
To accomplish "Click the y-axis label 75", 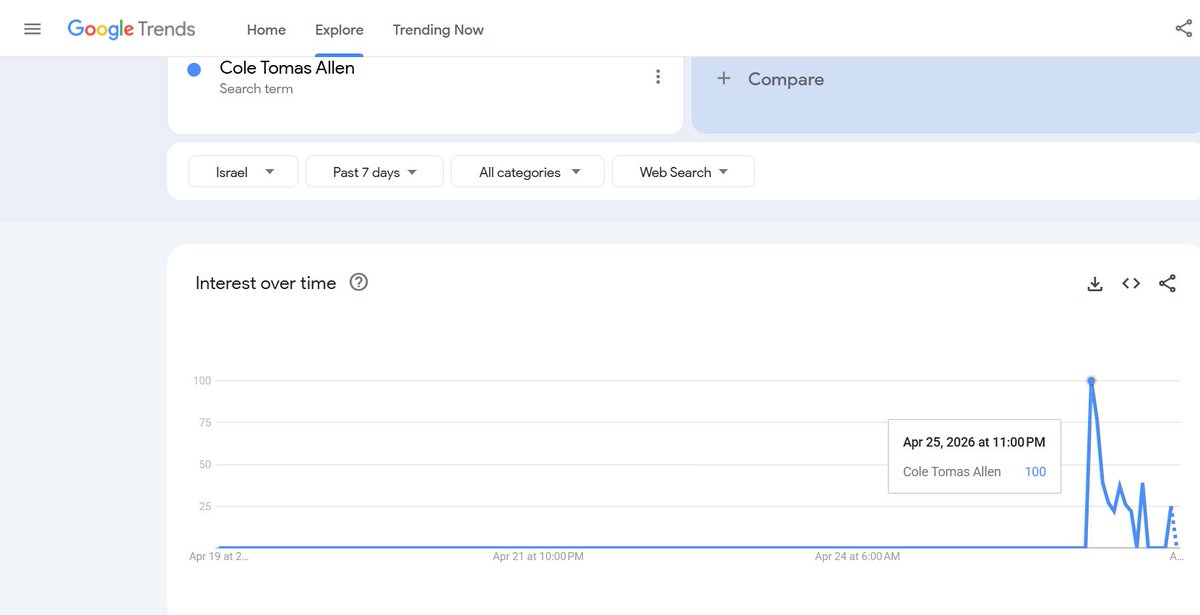I will [203, 423].
